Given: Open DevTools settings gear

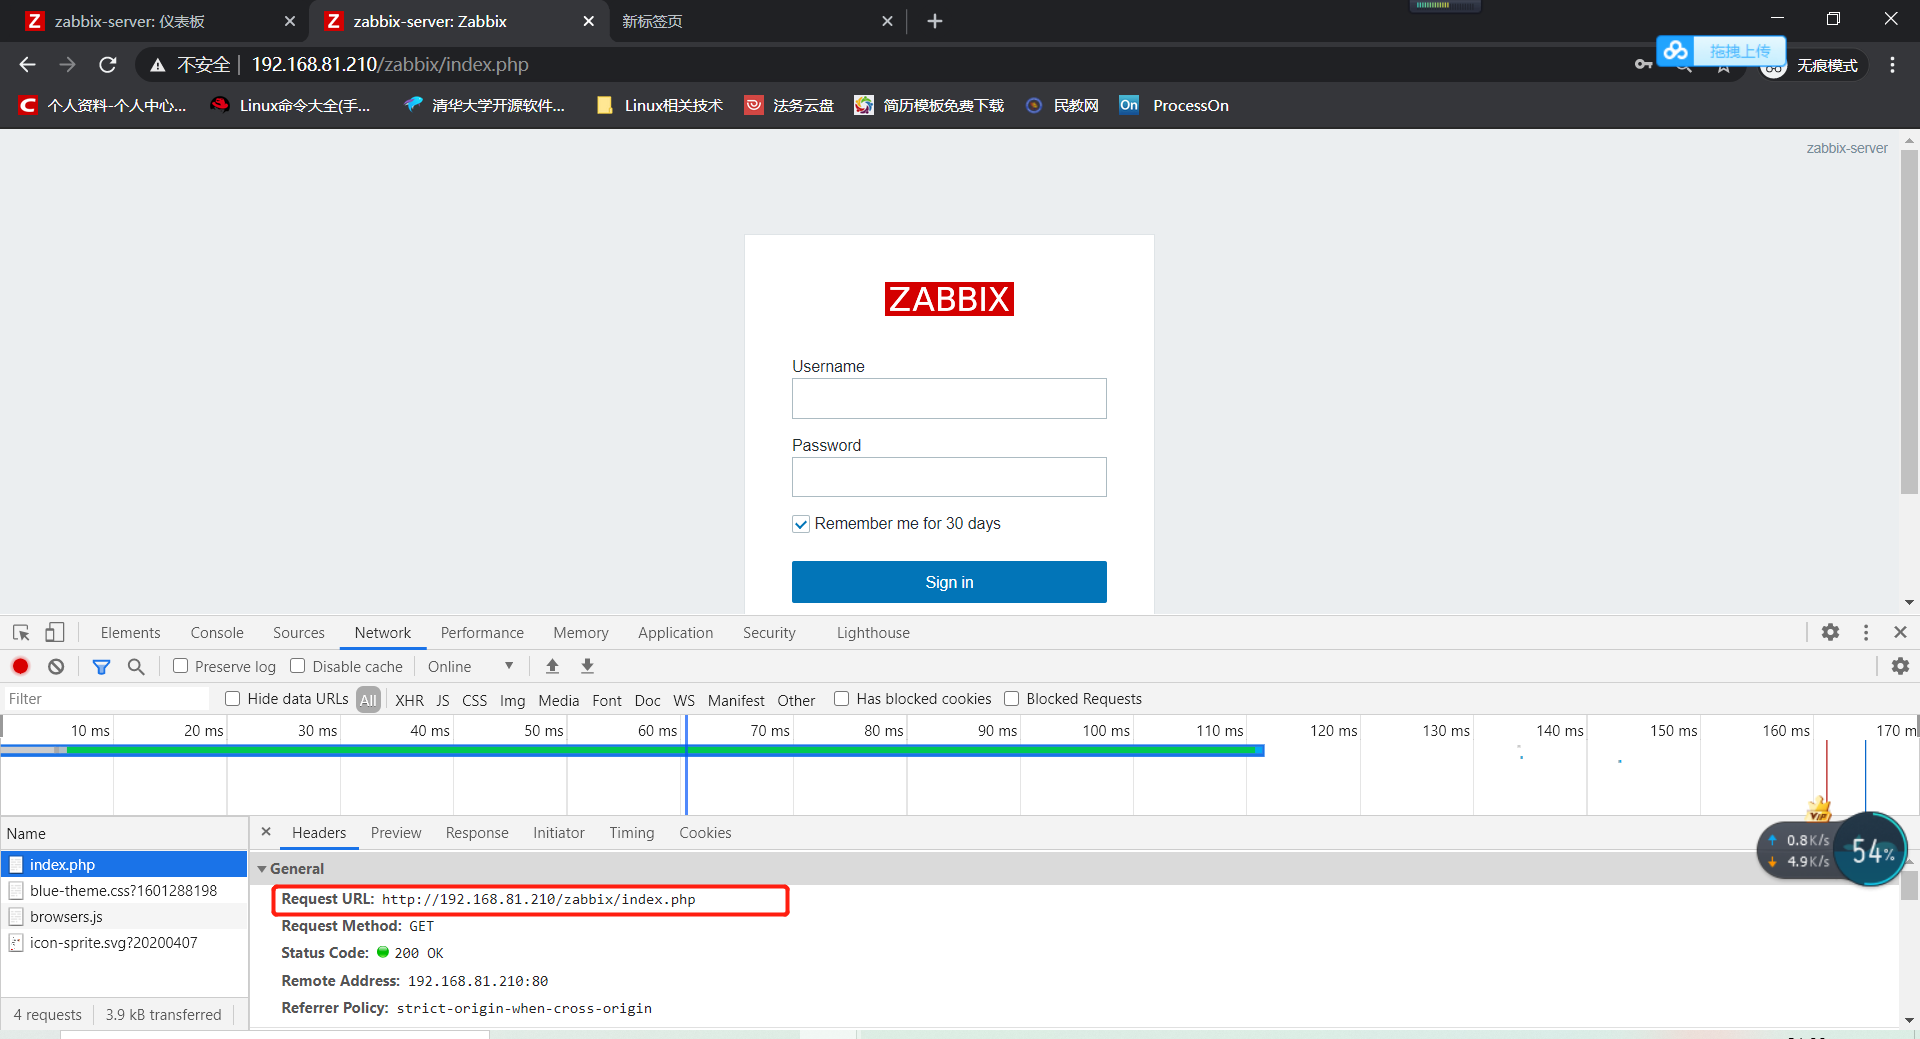Looking at the screenshot, I should click(x=1830, y=632).
